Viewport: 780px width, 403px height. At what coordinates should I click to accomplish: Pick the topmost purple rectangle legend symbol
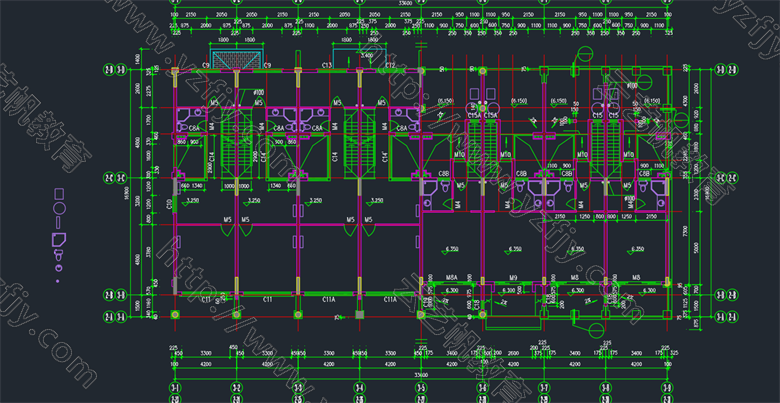[x=58, y=194]
